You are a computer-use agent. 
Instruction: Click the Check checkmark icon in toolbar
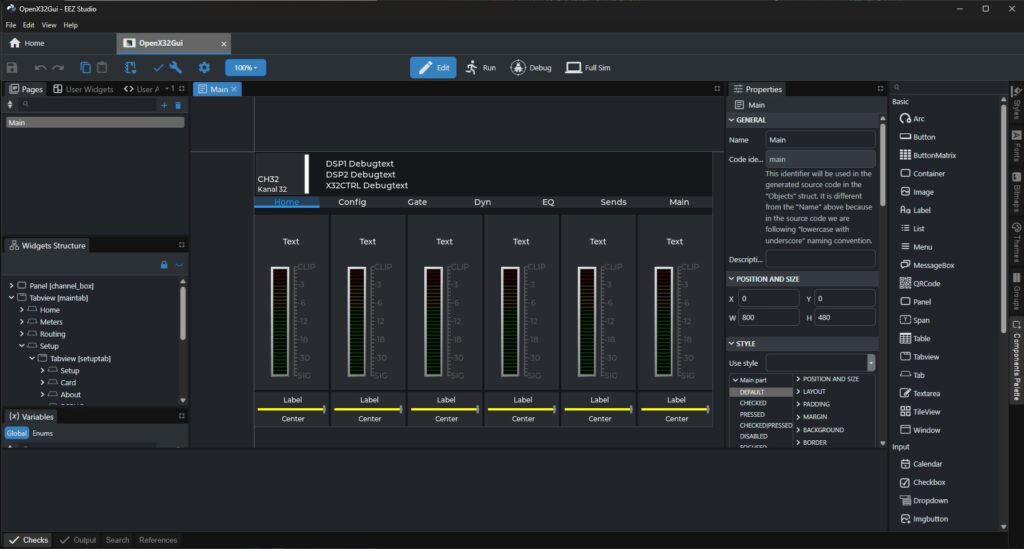coord(158,68)
